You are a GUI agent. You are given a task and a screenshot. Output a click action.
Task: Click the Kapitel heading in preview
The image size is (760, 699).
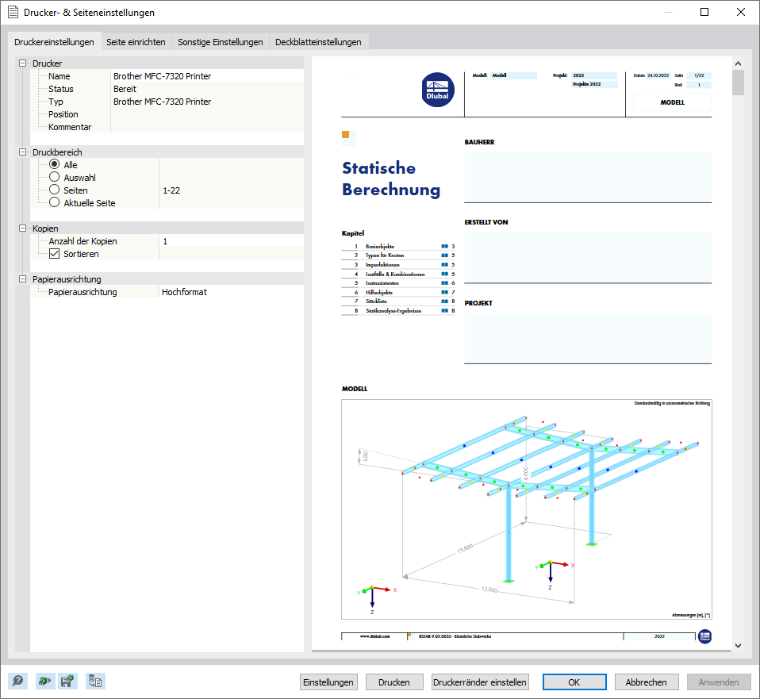click(353, 233)
